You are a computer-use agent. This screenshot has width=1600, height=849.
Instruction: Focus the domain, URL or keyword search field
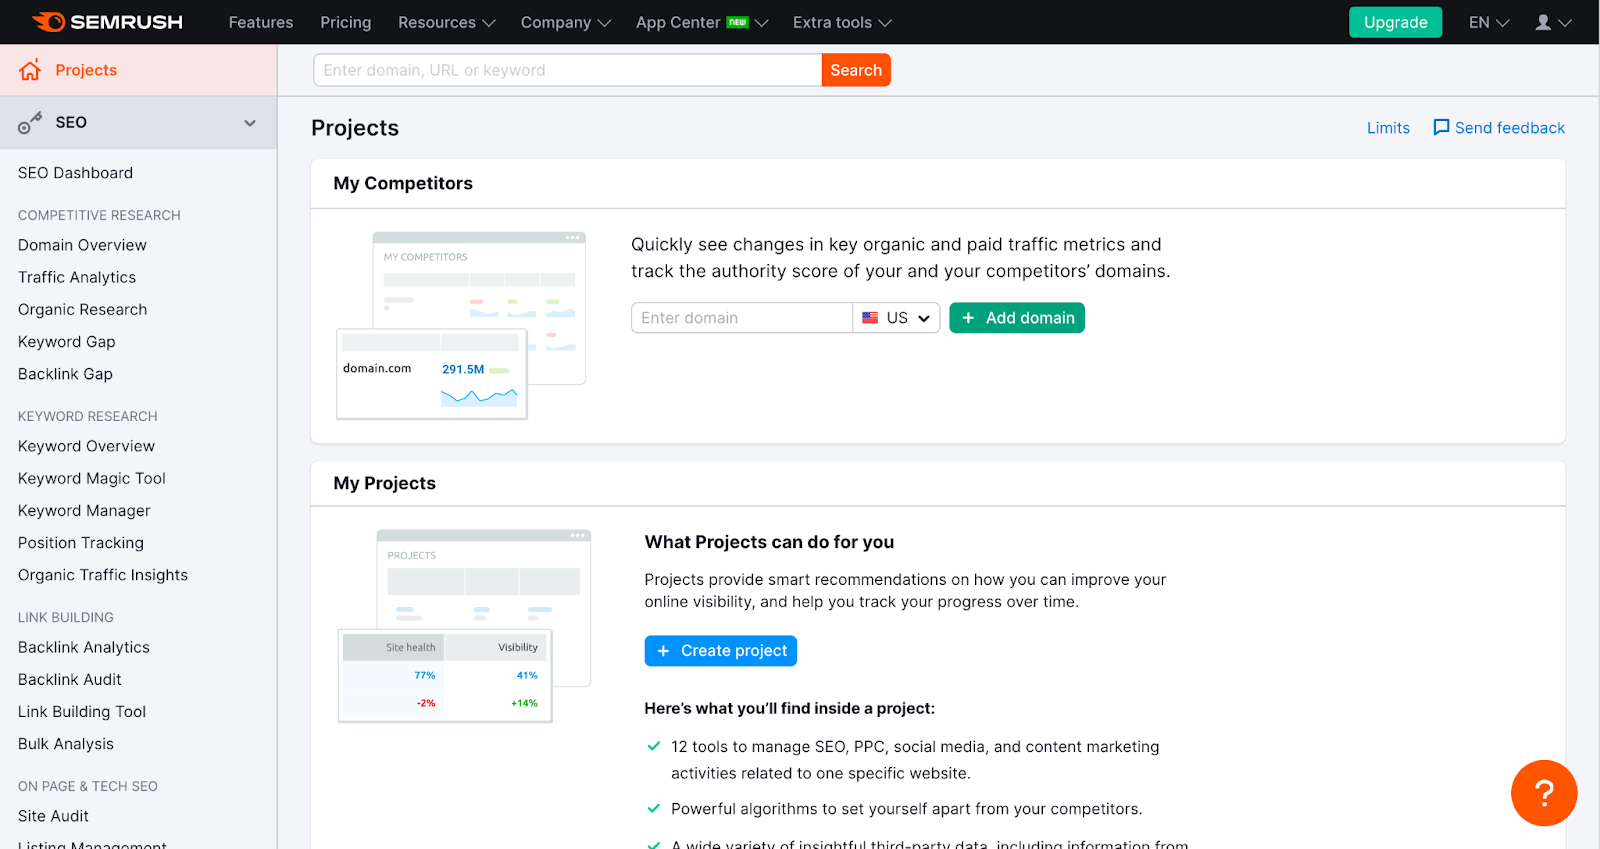pos(568,70)
